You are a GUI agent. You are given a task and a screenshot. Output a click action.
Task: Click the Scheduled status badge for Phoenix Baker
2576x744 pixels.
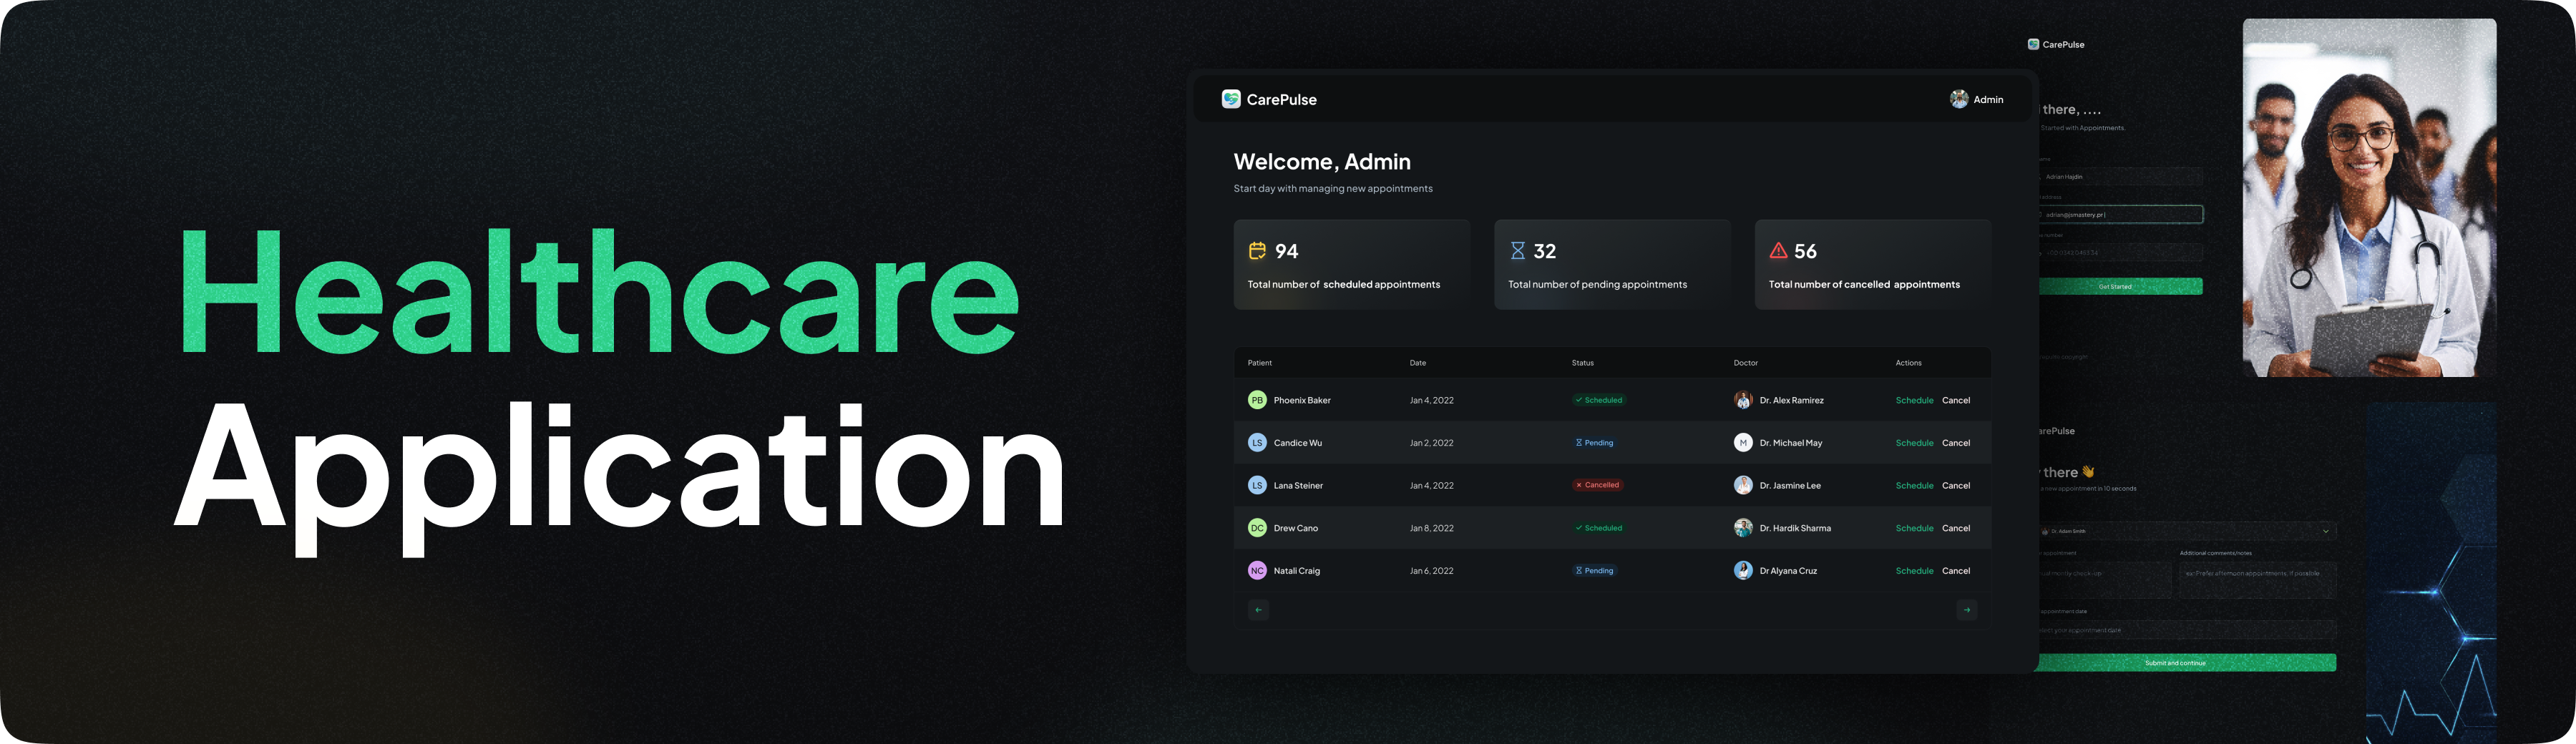click(1599, 400)
